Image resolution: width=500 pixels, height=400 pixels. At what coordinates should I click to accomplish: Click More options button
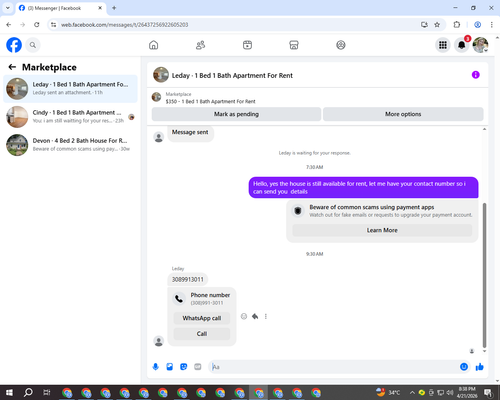coord(403,114)
